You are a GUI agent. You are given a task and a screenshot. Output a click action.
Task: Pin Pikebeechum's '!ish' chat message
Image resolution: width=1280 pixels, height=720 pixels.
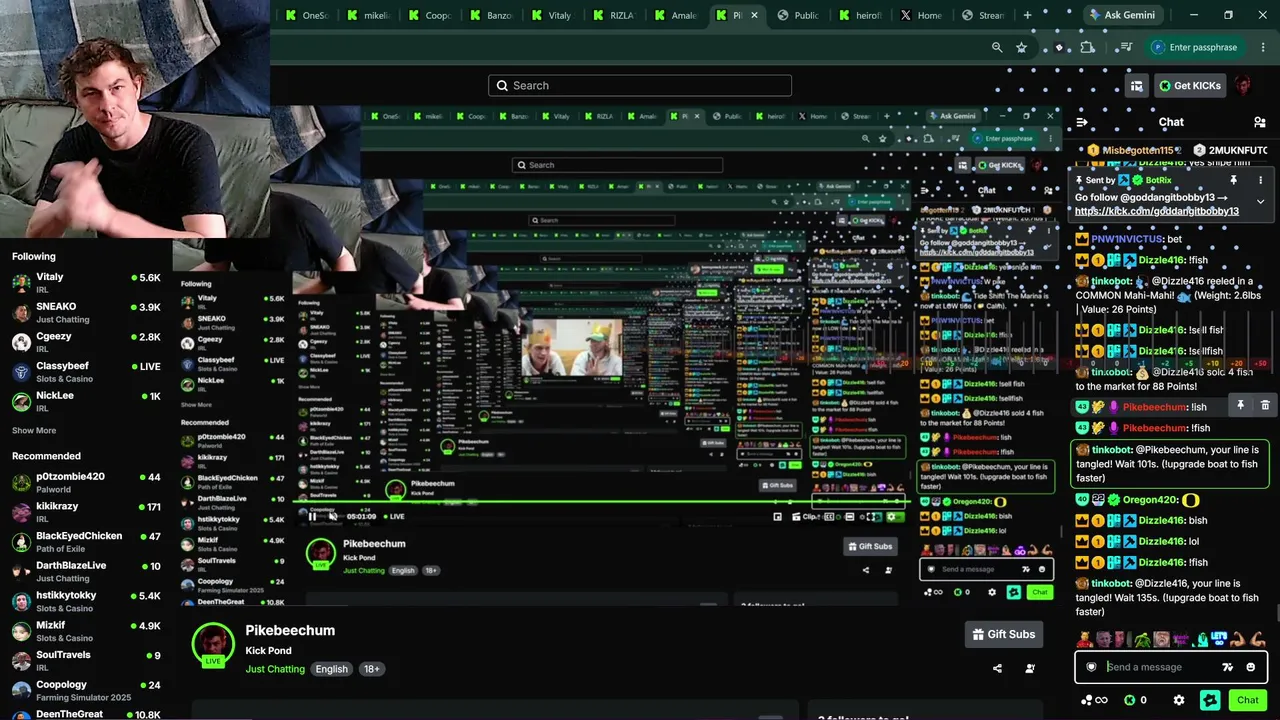tap(1240, 405)
